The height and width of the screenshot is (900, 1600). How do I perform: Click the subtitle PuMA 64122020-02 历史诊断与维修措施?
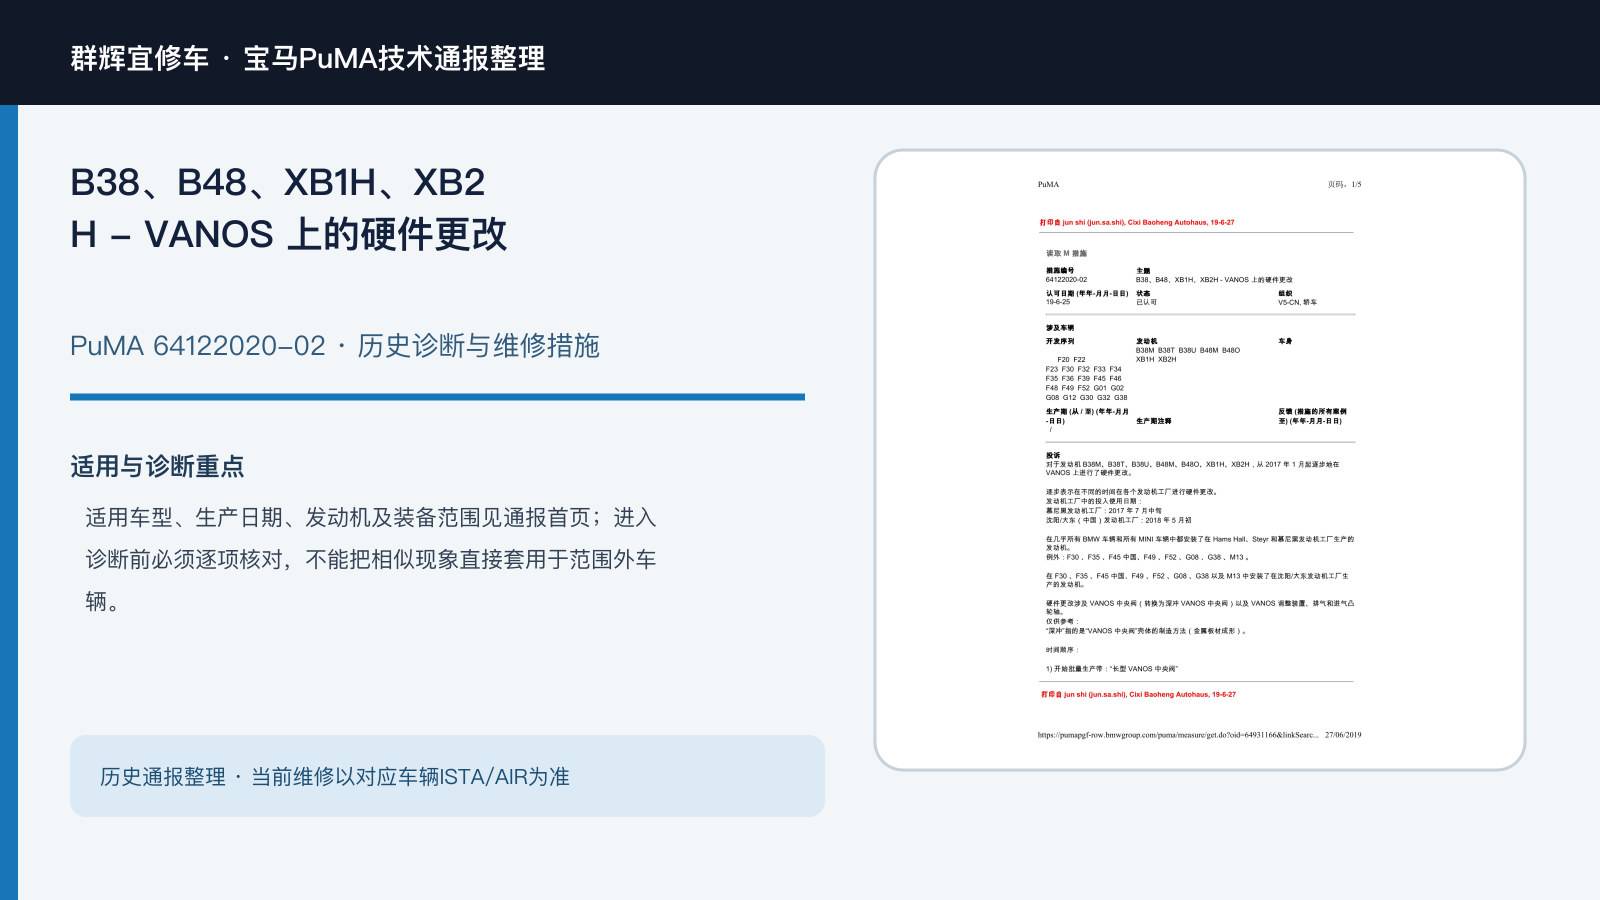pyautogui.click(x=335, y=346)
